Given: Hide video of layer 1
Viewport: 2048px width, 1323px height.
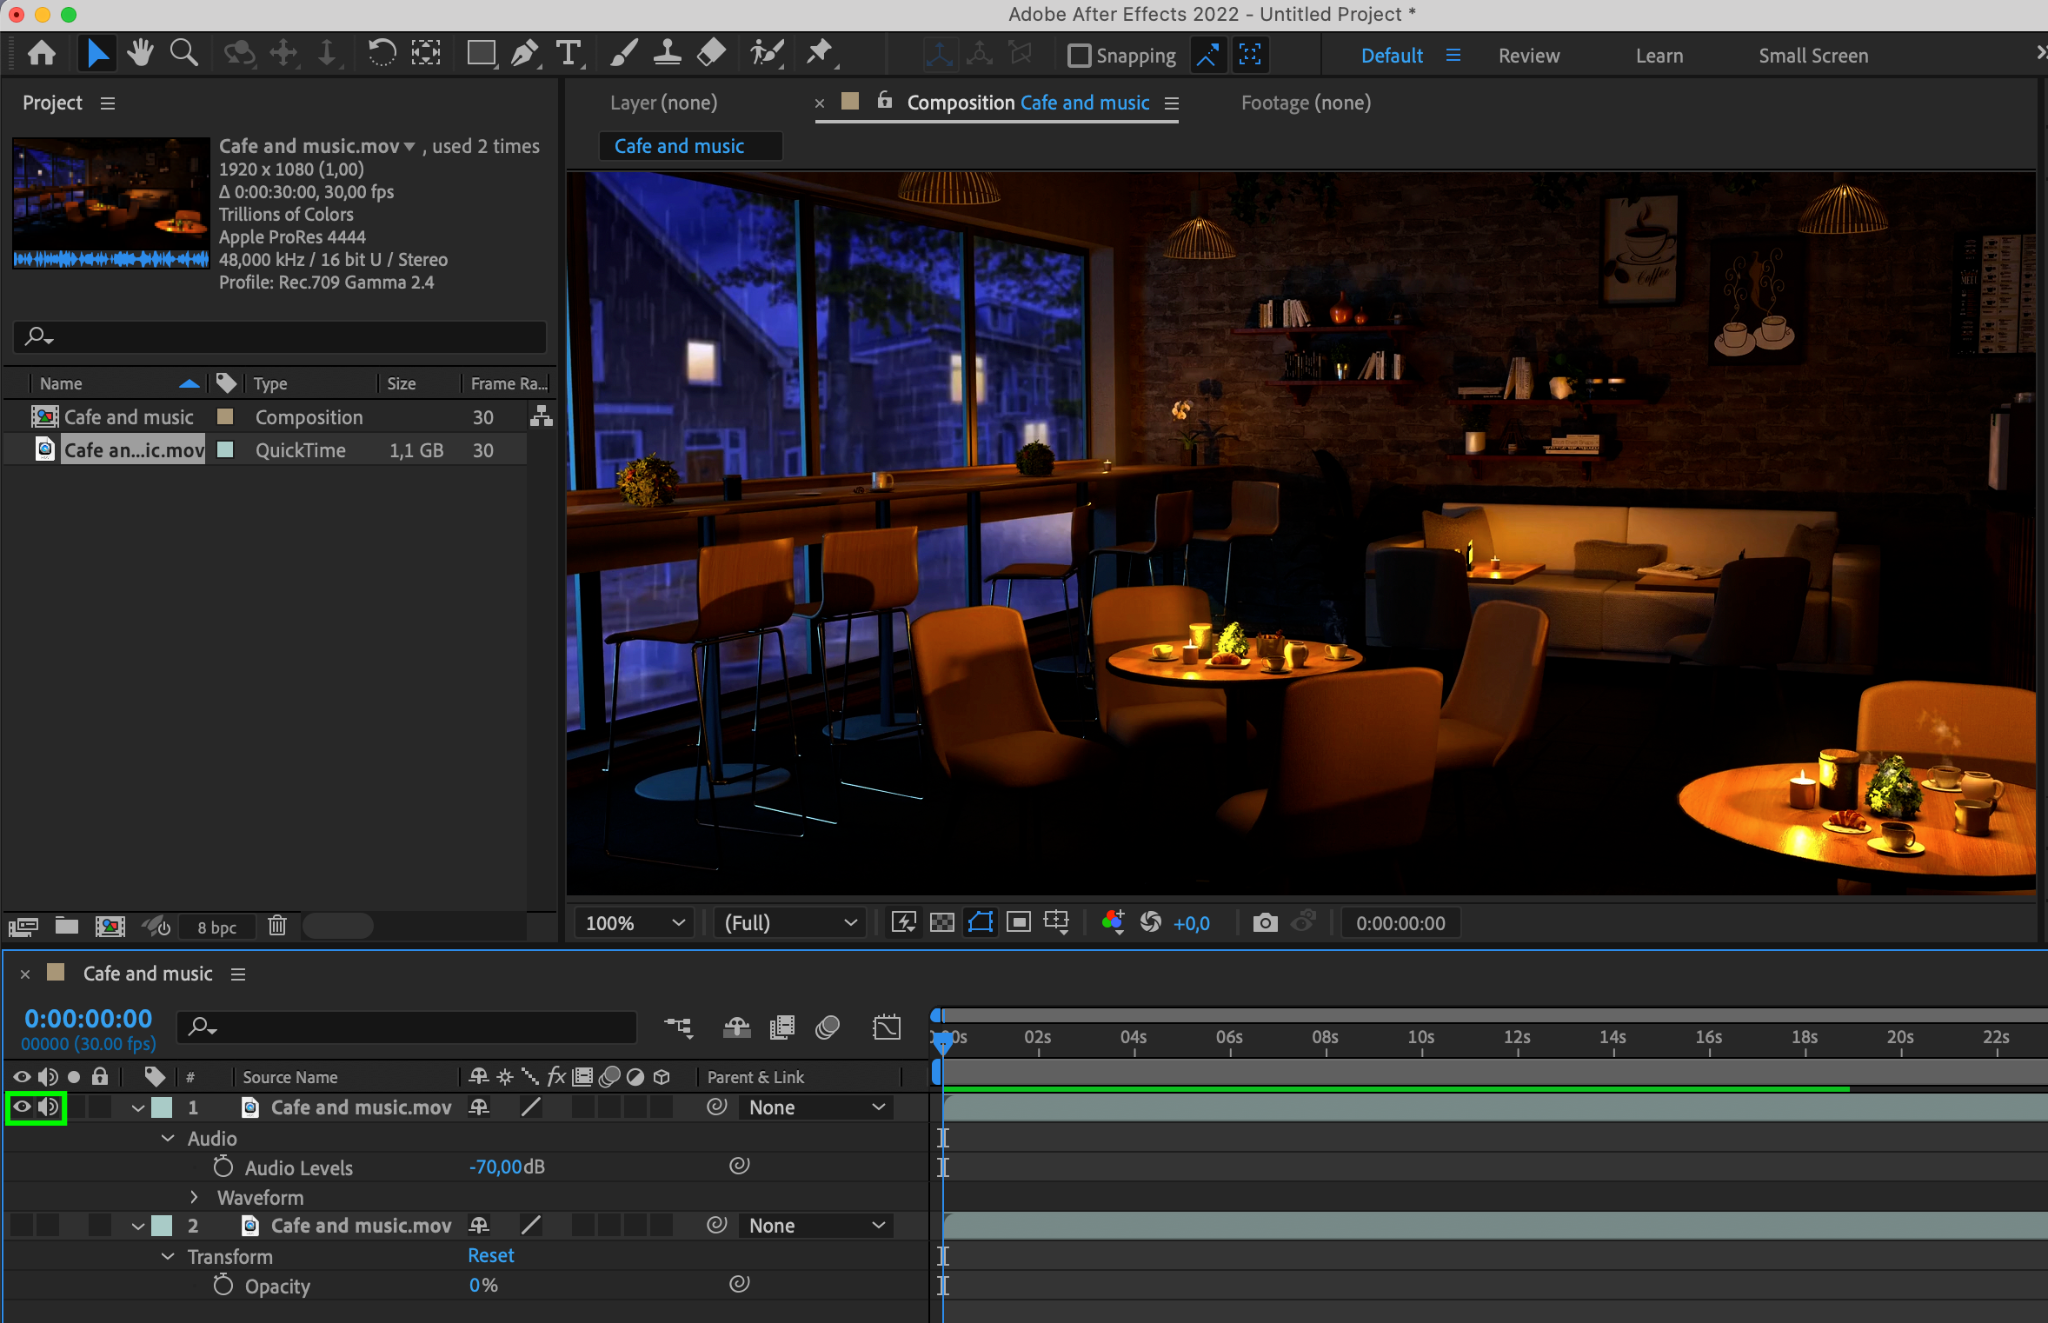Looking at the screenshot, I should tap(21, 1107).
